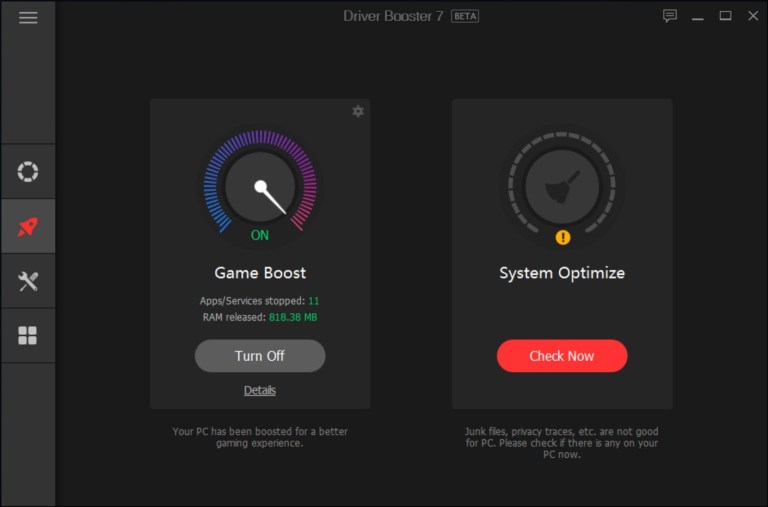Click the 'Your PC has been boosted' message

(260, 437)
